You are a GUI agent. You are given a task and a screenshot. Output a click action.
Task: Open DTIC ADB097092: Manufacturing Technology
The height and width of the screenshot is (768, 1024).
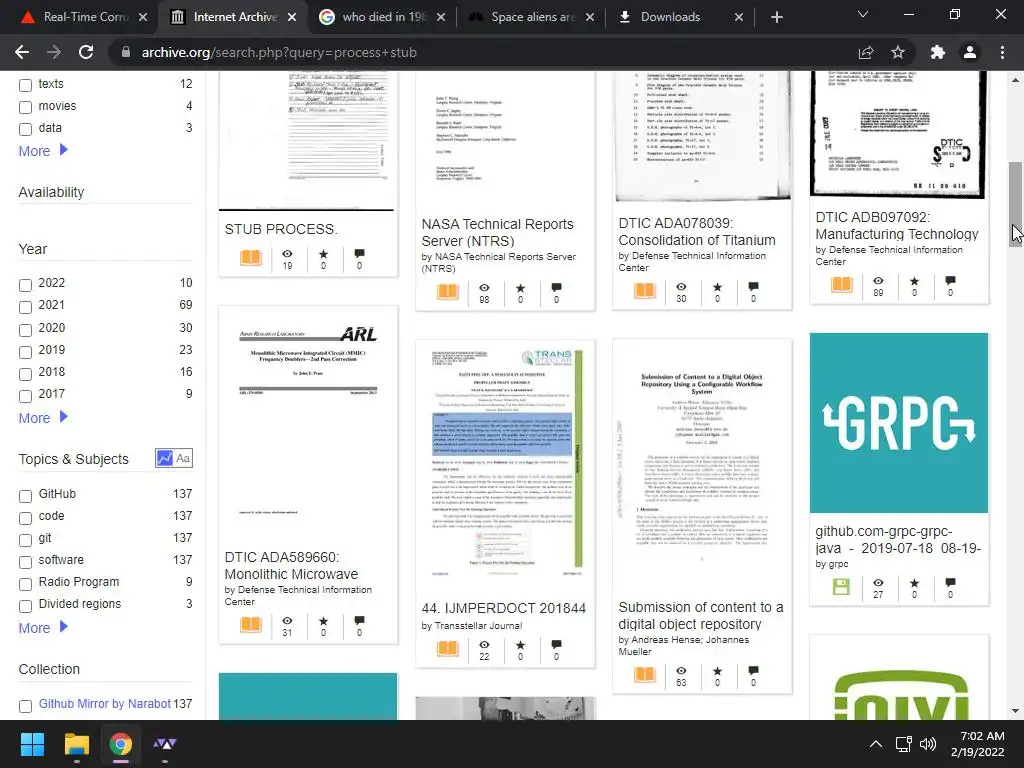click(x=897, y=225)
